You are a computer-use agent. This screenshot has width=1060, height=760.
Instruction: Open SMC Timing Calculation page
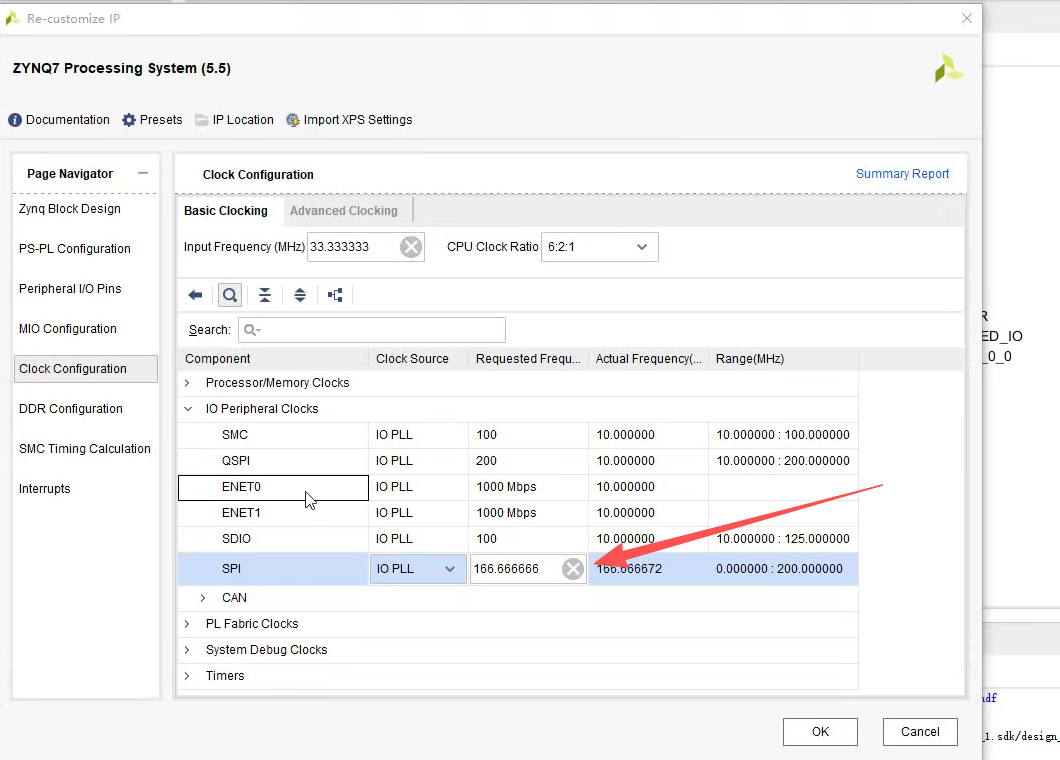point(85,448)
